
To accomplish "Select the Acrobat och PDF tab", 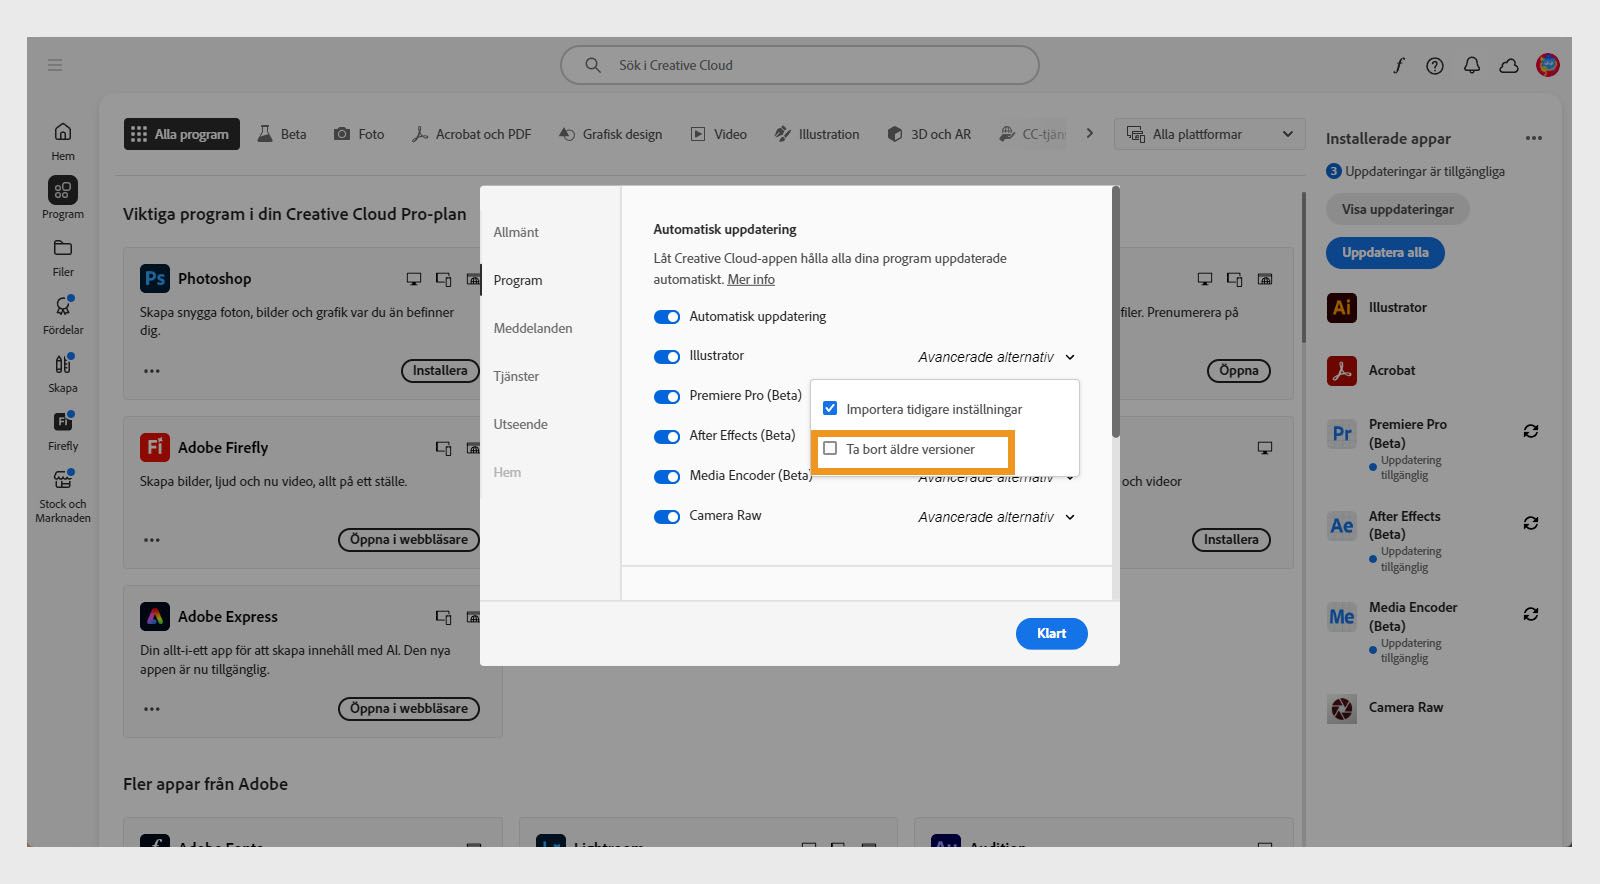I will click(471, 134).
